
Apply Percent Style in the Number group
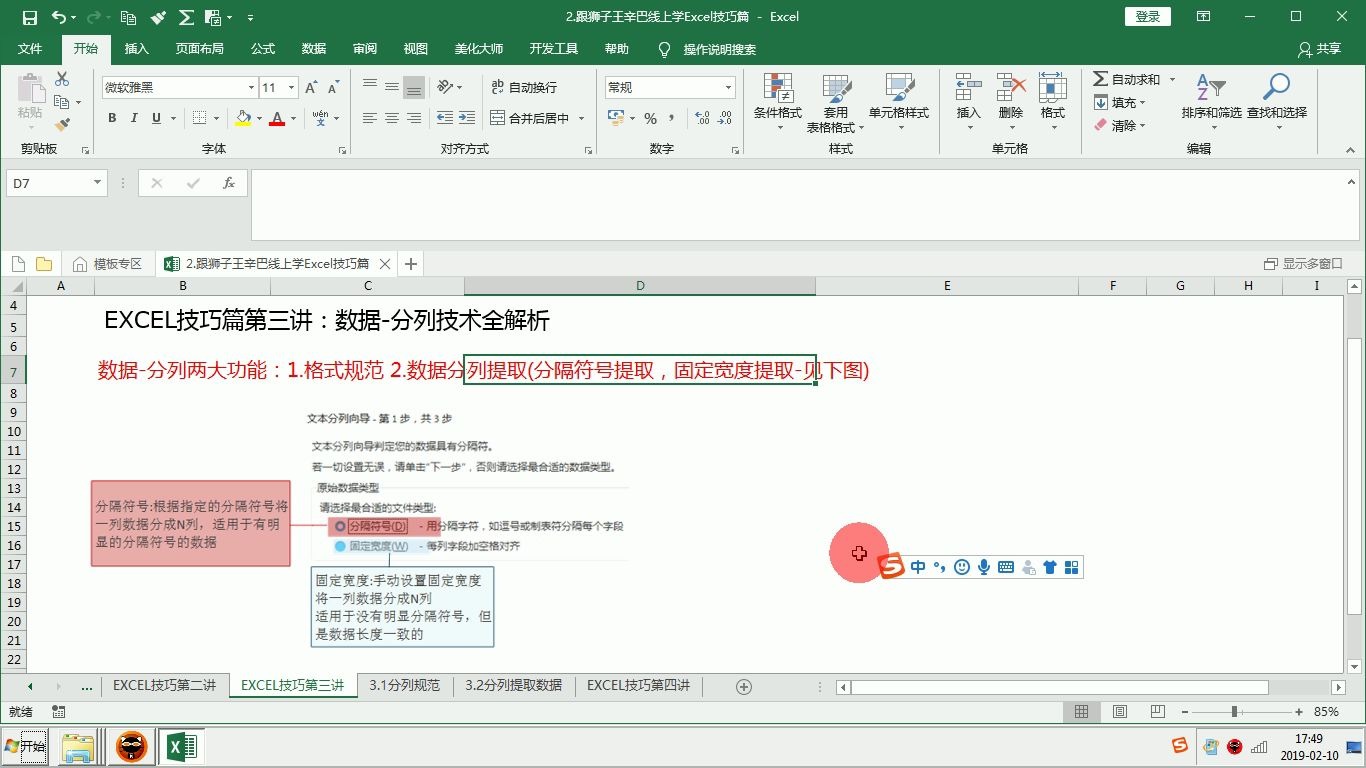click(x=650, y=118)
